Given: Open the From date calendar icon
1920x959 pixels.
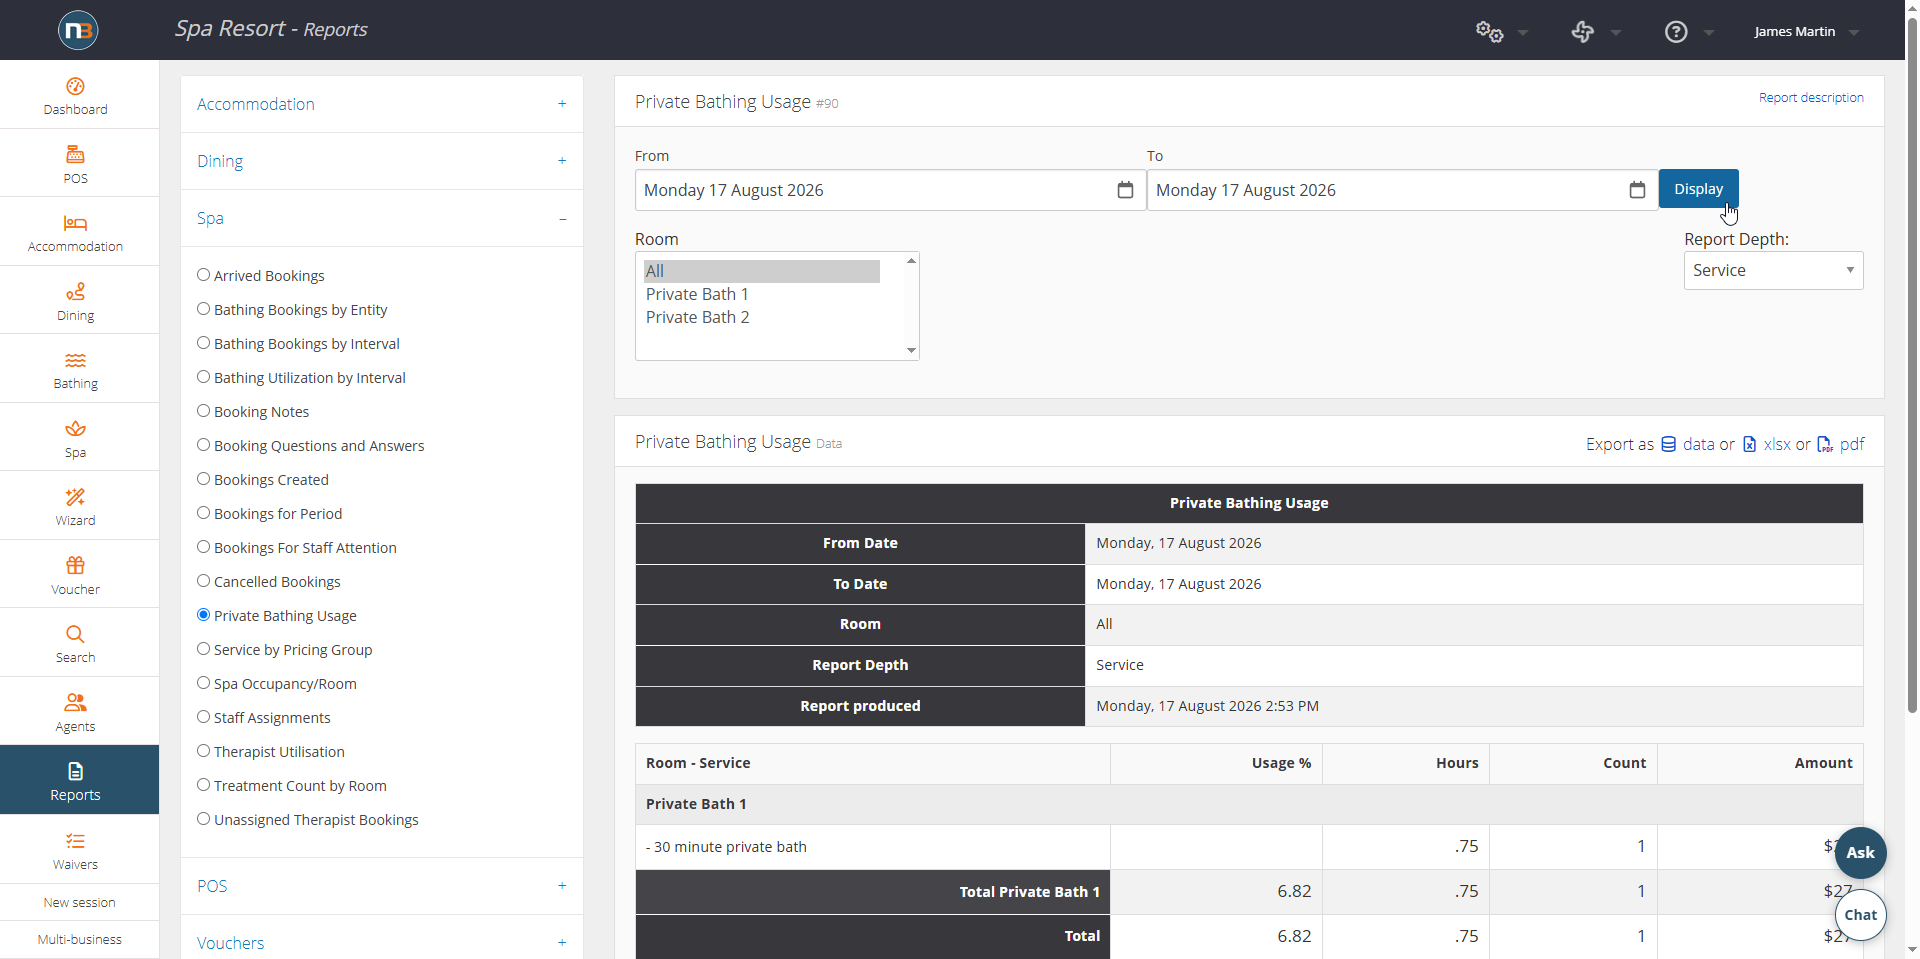Looking at the screenshot, I should (x=1125, y=190).
